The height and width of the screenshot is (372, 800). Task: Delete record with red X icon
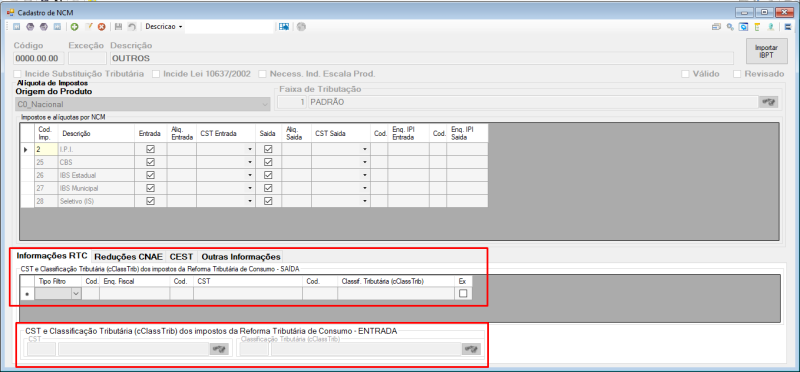click(102, 27)
